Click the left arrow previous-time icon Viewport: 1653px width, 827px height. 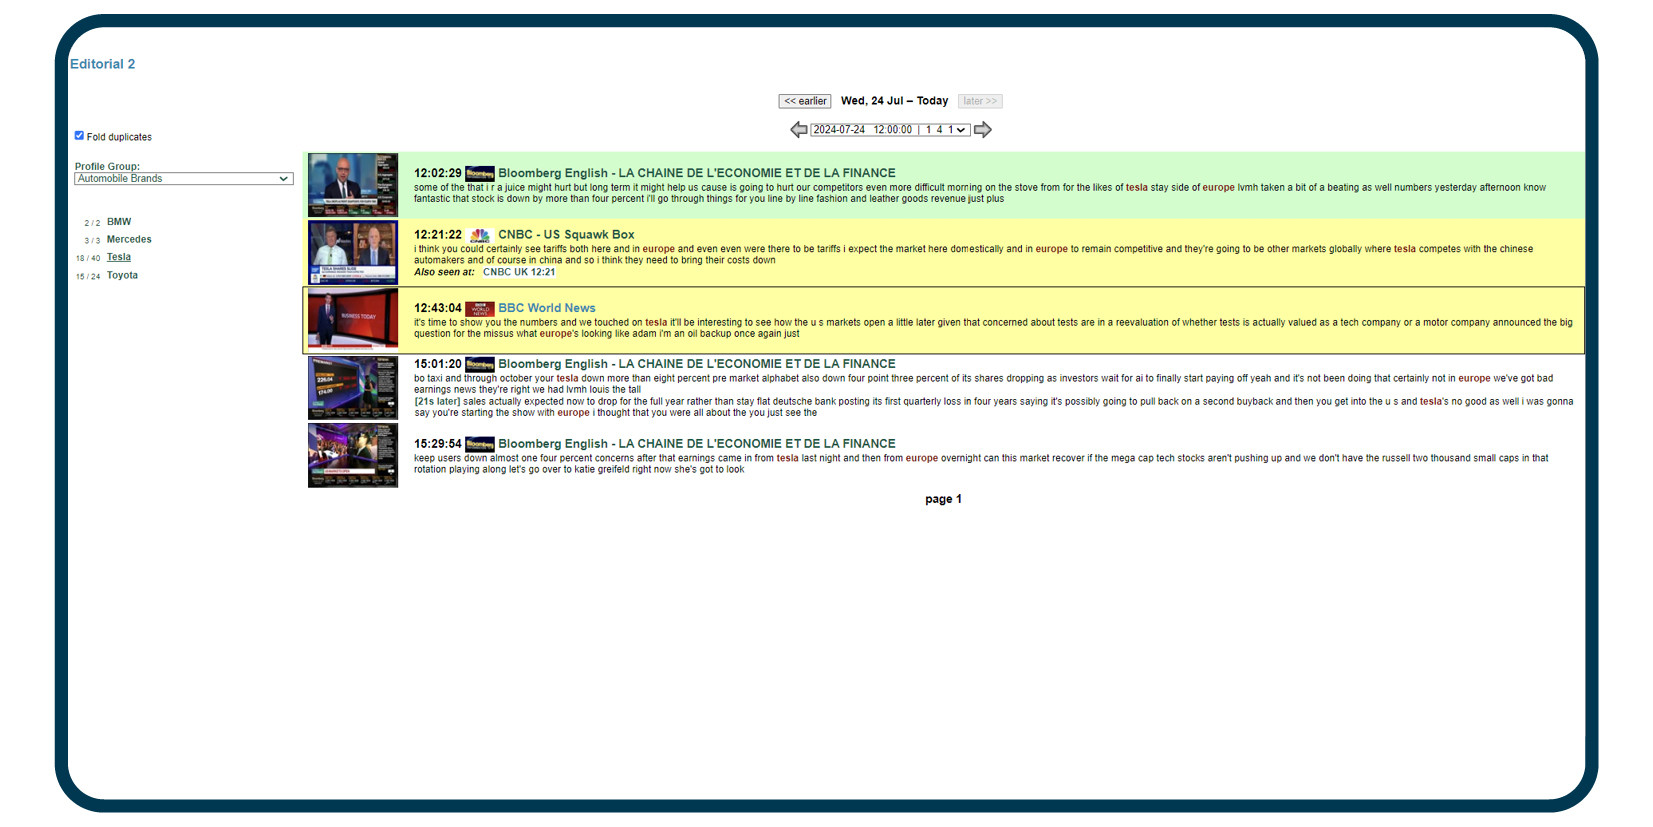(x=798, y=130)
